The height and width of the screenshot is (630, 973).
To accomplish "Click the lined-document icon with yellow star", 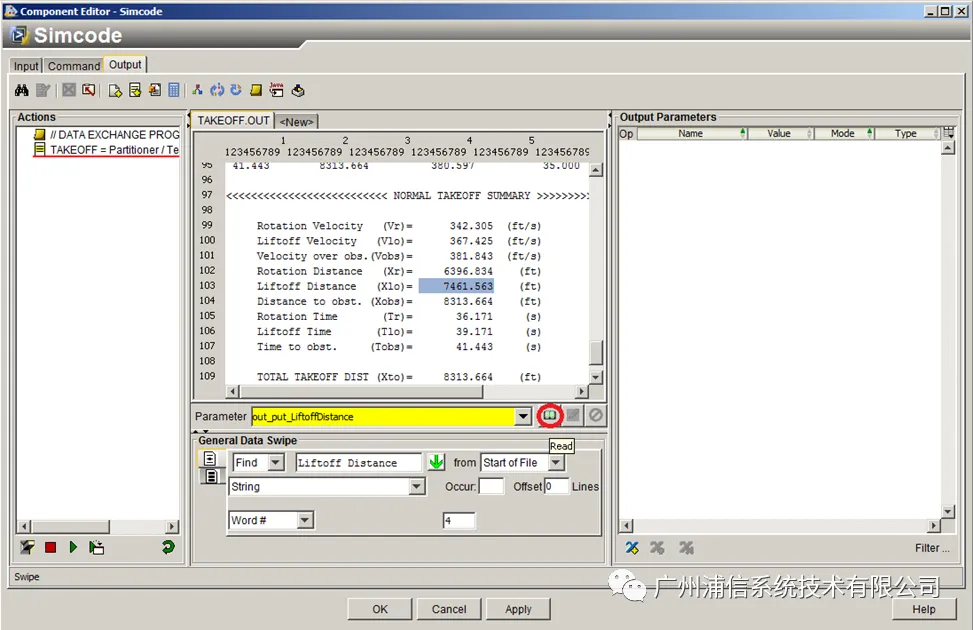I will coord(135,91).
